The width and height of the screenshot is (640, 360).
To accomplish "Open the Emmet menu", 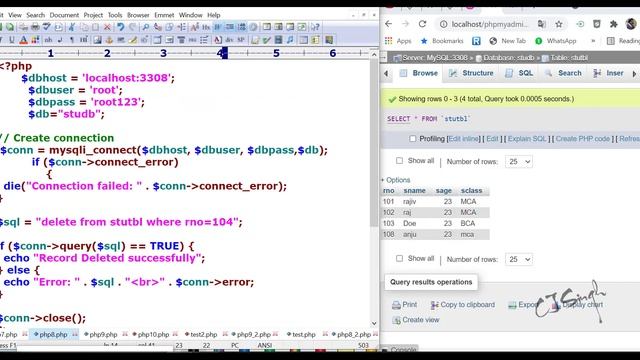I will [x=164, y=15].
